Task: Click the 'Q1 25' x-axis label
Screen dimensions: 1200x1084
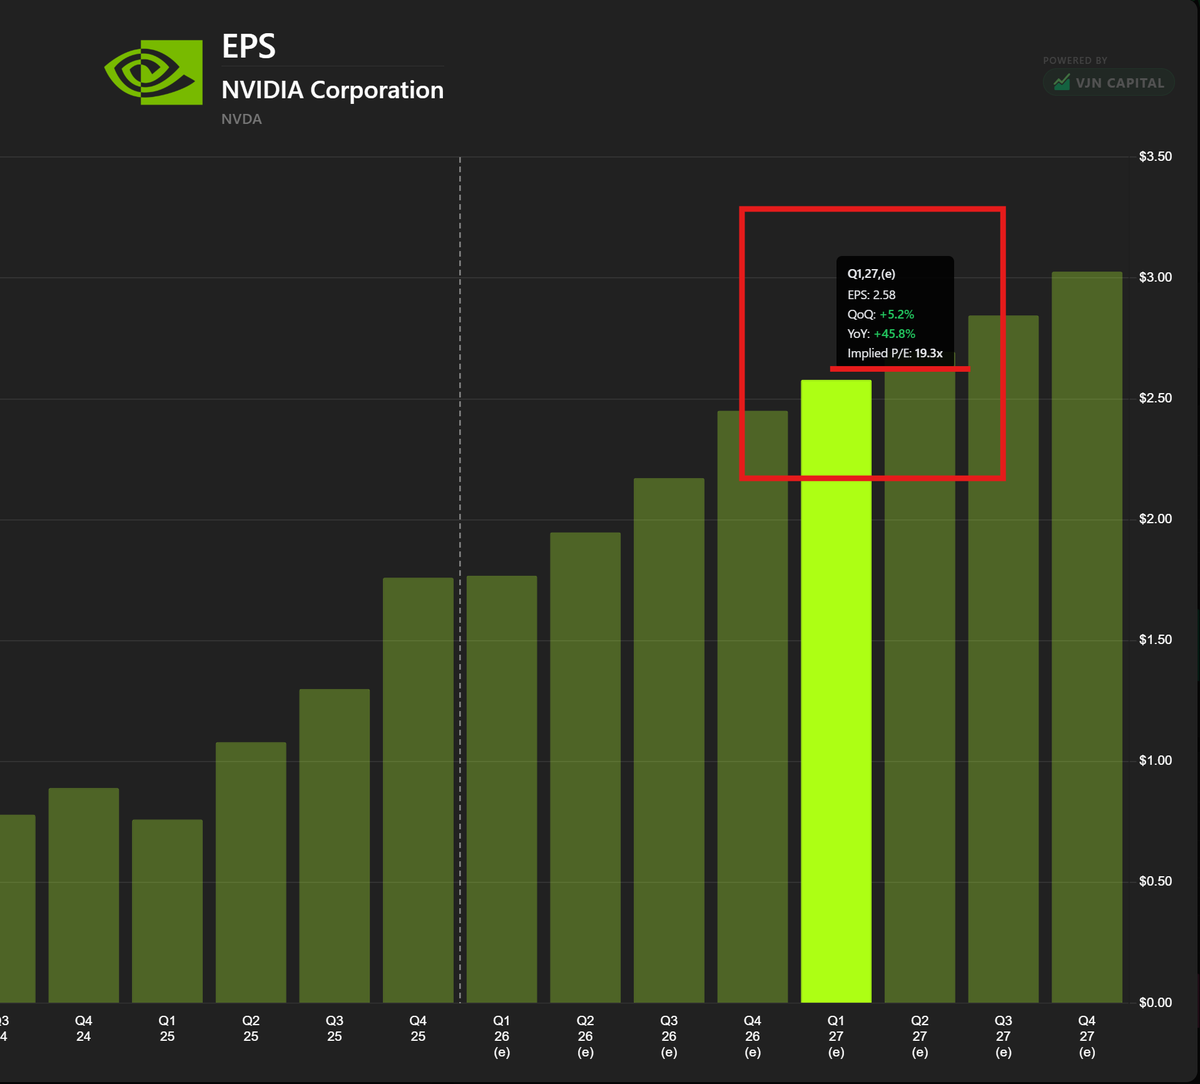Action: point(167,1029)
